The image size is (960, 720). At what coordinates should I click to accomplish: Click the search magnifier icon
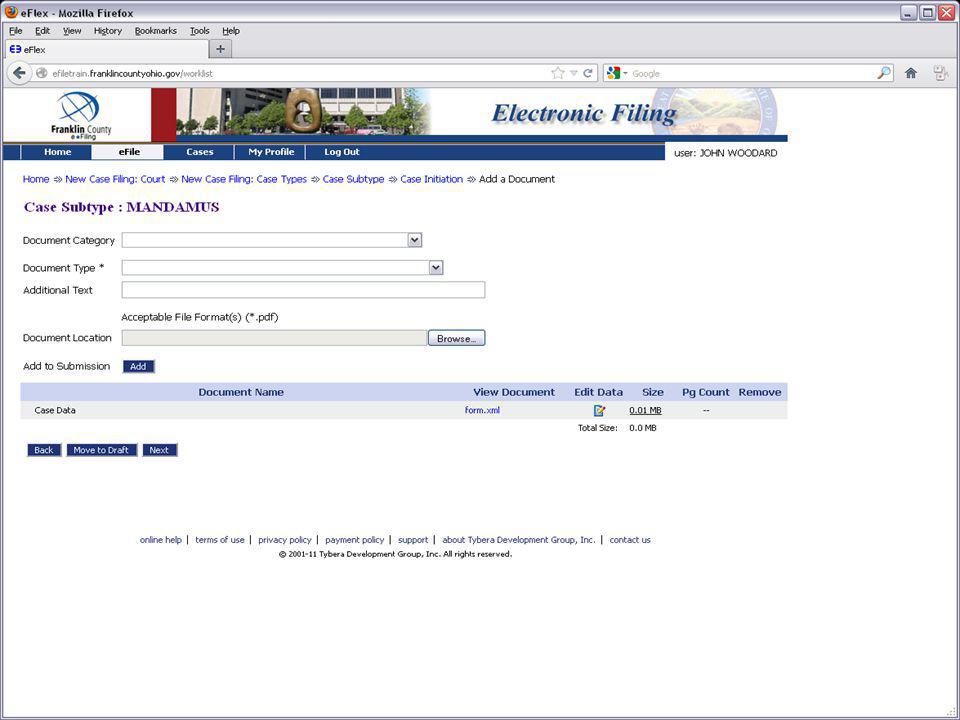[x=883, y=73]
